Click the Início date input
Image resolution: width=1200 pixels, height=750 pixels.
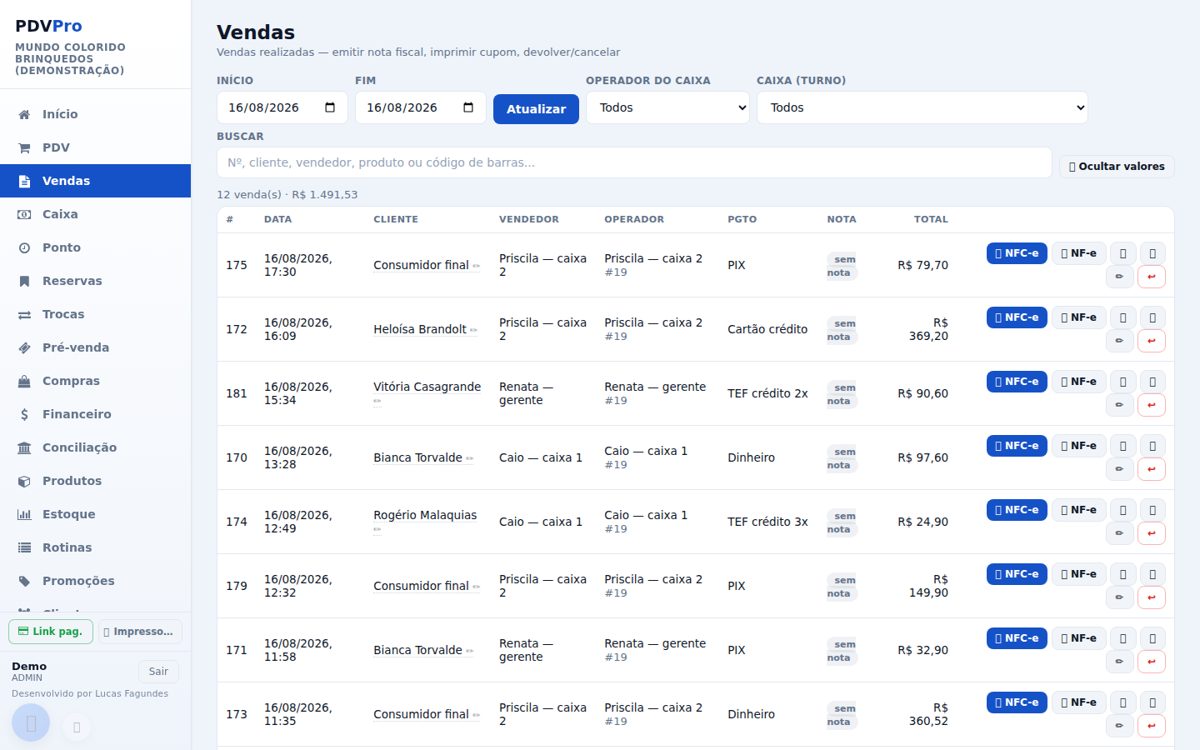pyautogui.click(x=282, y=108)
